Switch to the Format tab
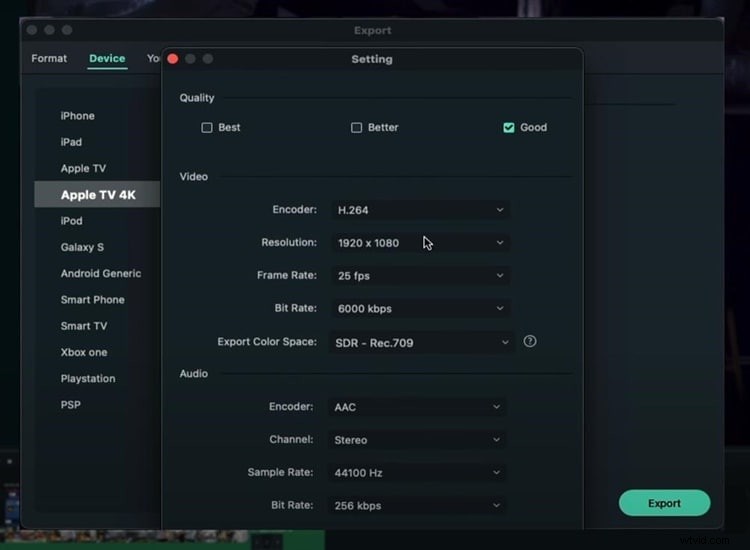The height and width of the screenshot is (550, 750). [x=49, y=58]
